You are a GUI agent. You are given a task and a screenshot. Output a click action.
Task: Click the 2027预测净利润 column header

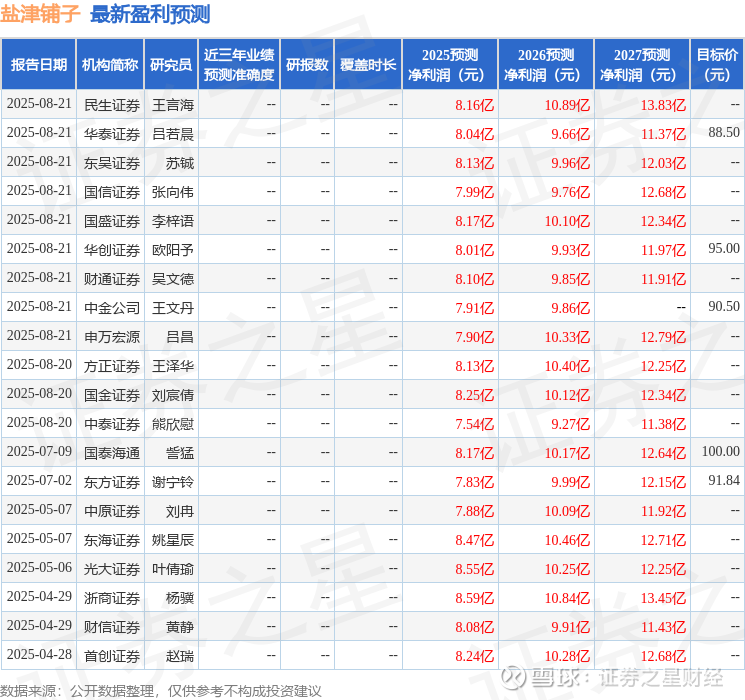pos(642,65)
